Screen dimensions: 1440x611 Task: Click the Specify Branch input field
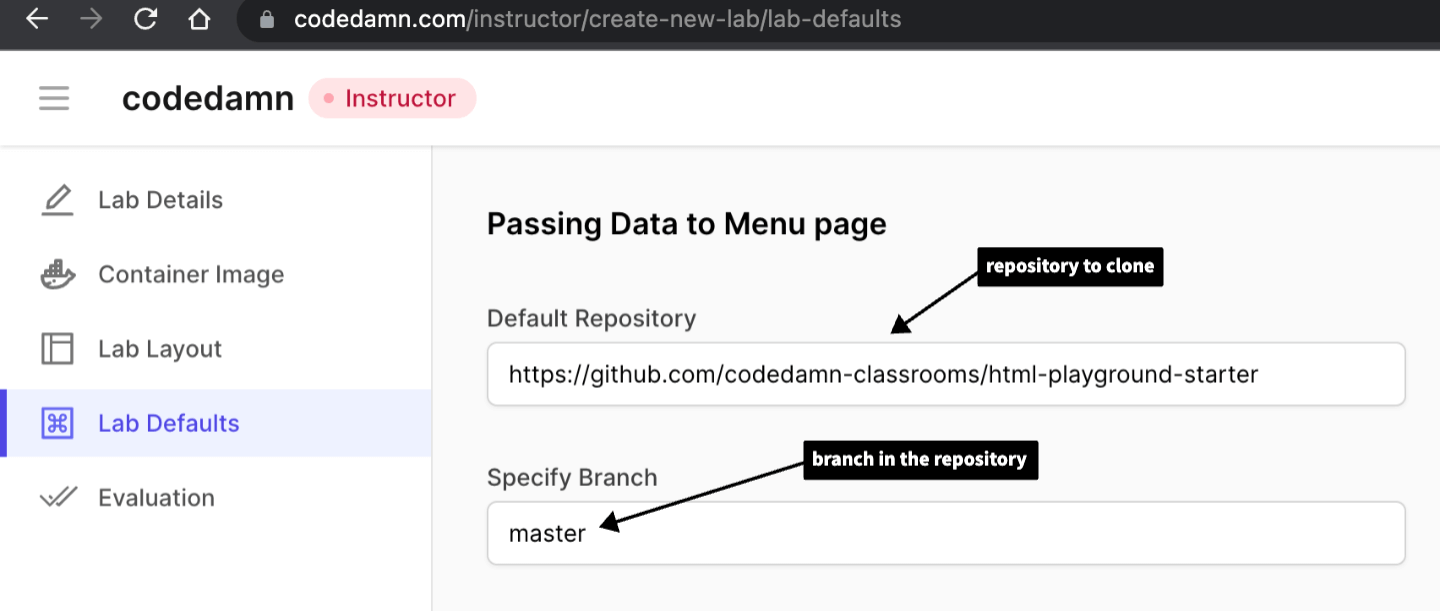click(x=945, y=533)
